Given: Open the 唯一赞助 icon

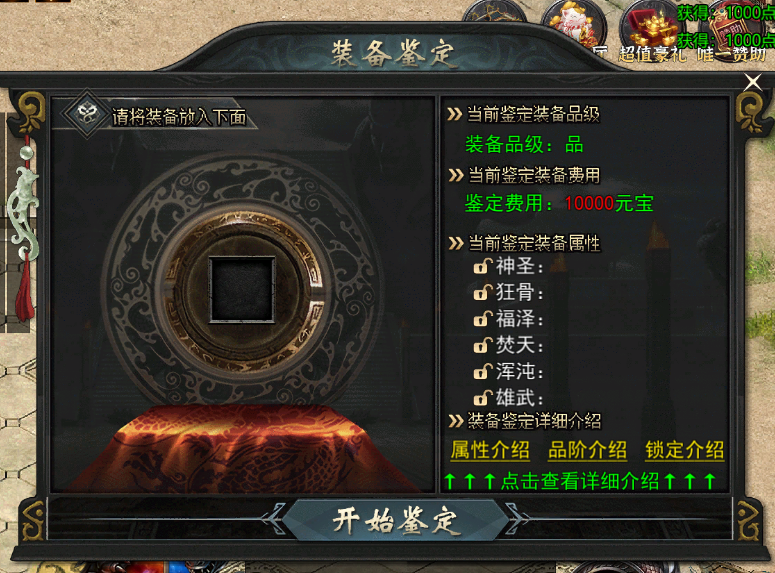Looking at the screenshot, I should coord(732,31).
